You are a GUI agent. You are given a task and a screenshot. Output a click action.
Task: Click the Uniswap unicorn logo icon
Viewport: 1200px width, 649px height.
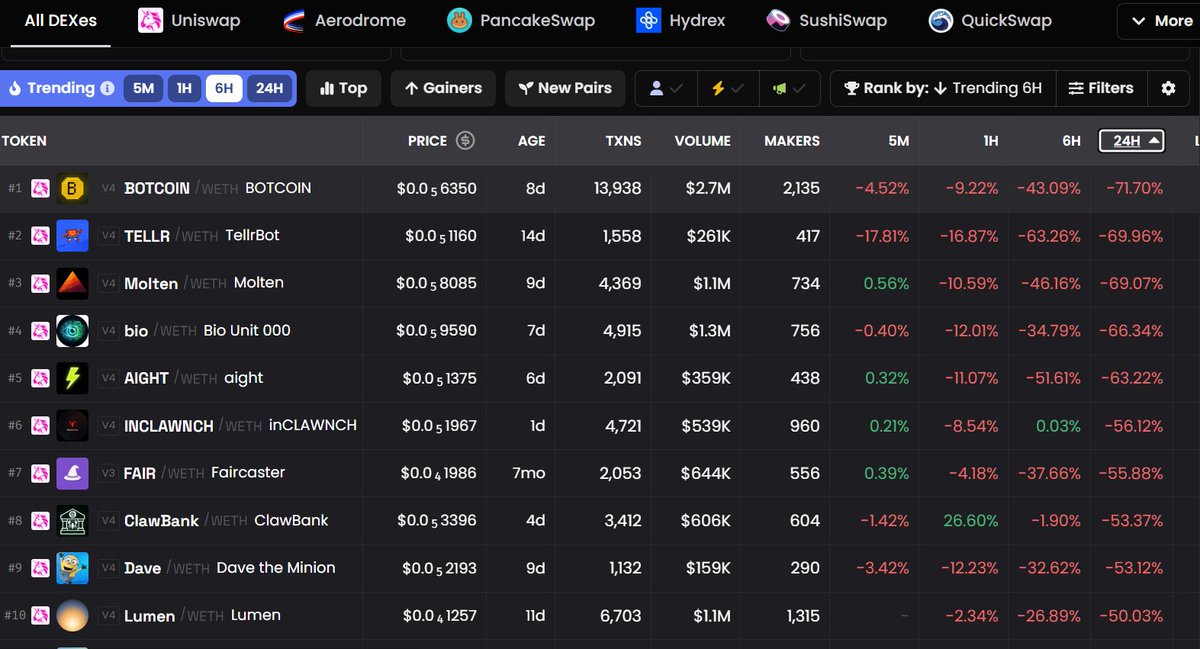point(150,20)
